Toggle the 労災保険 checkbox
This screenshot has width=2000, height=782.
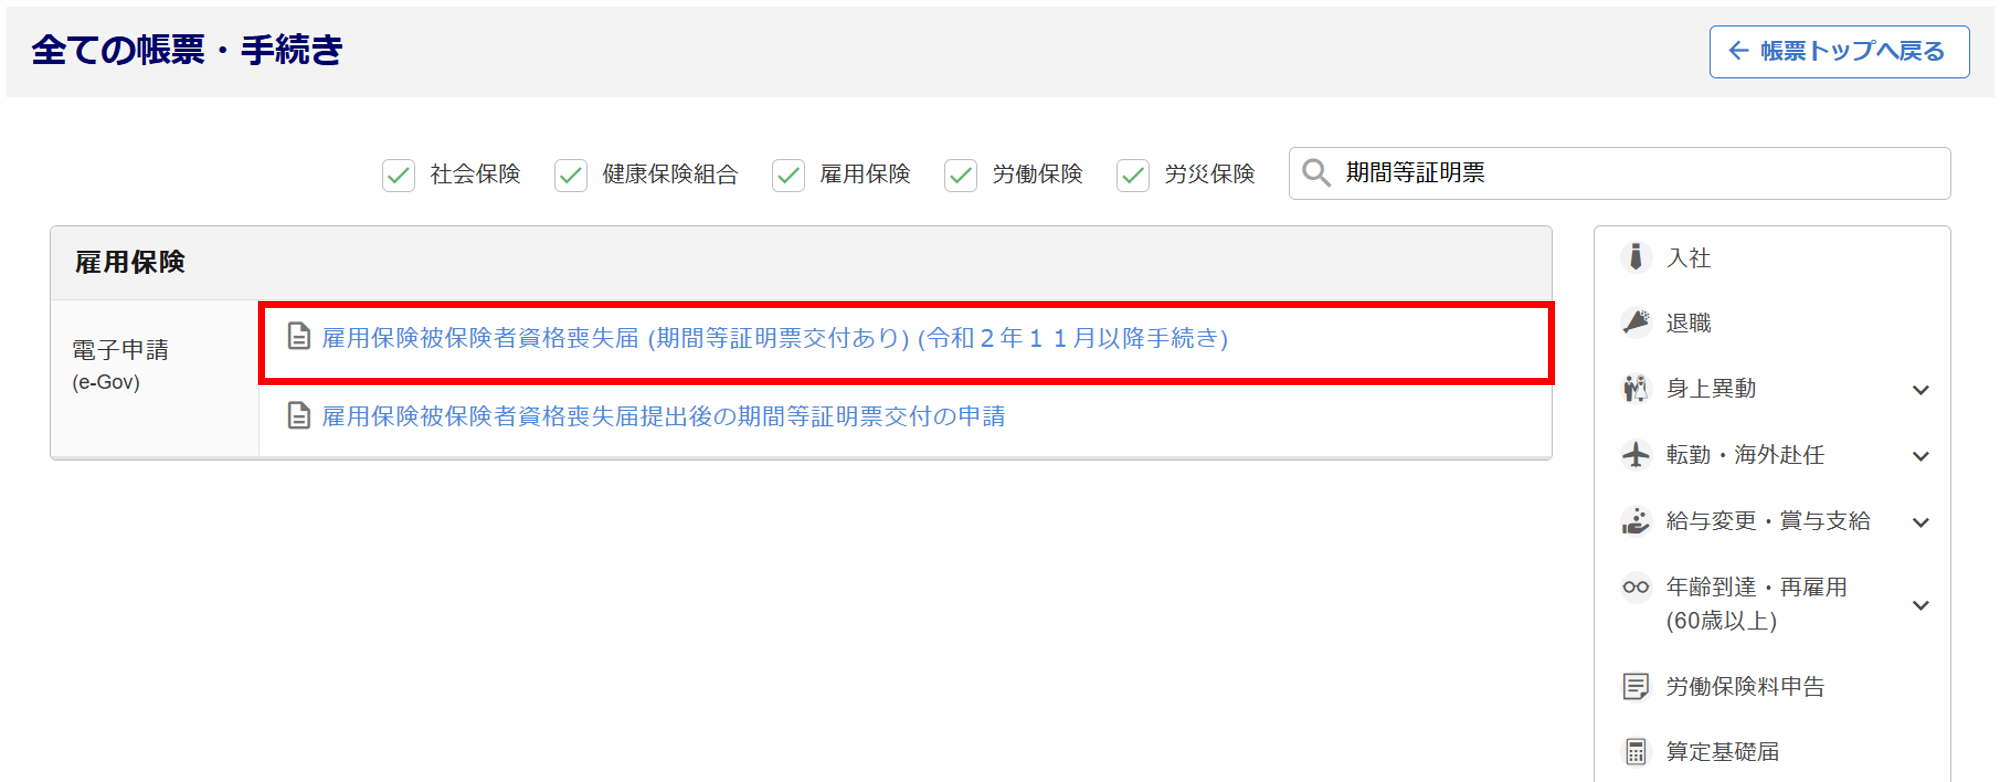point(1133,175)
